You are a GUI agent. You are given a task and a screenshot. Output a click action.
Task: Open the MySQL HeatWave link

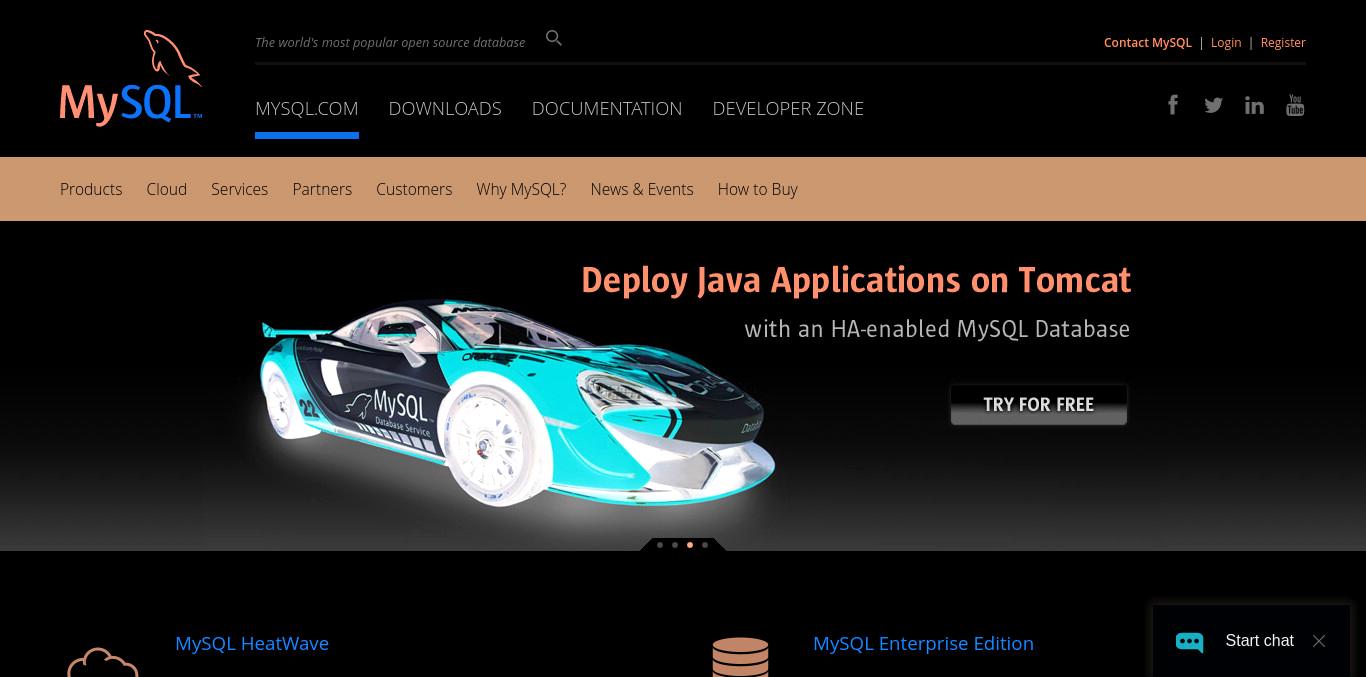pyautogui.click(x=252, y=643)
